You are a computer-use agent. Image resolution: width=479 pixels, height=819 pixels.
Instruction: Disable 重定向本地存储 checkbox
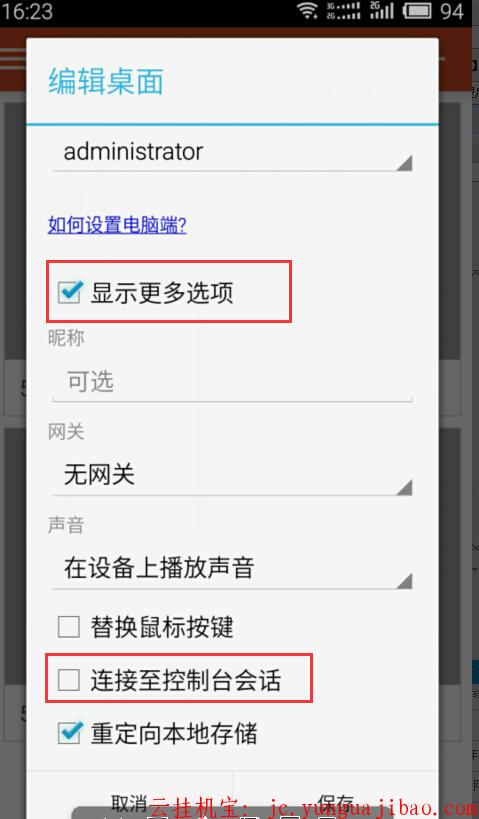point(69,733)
